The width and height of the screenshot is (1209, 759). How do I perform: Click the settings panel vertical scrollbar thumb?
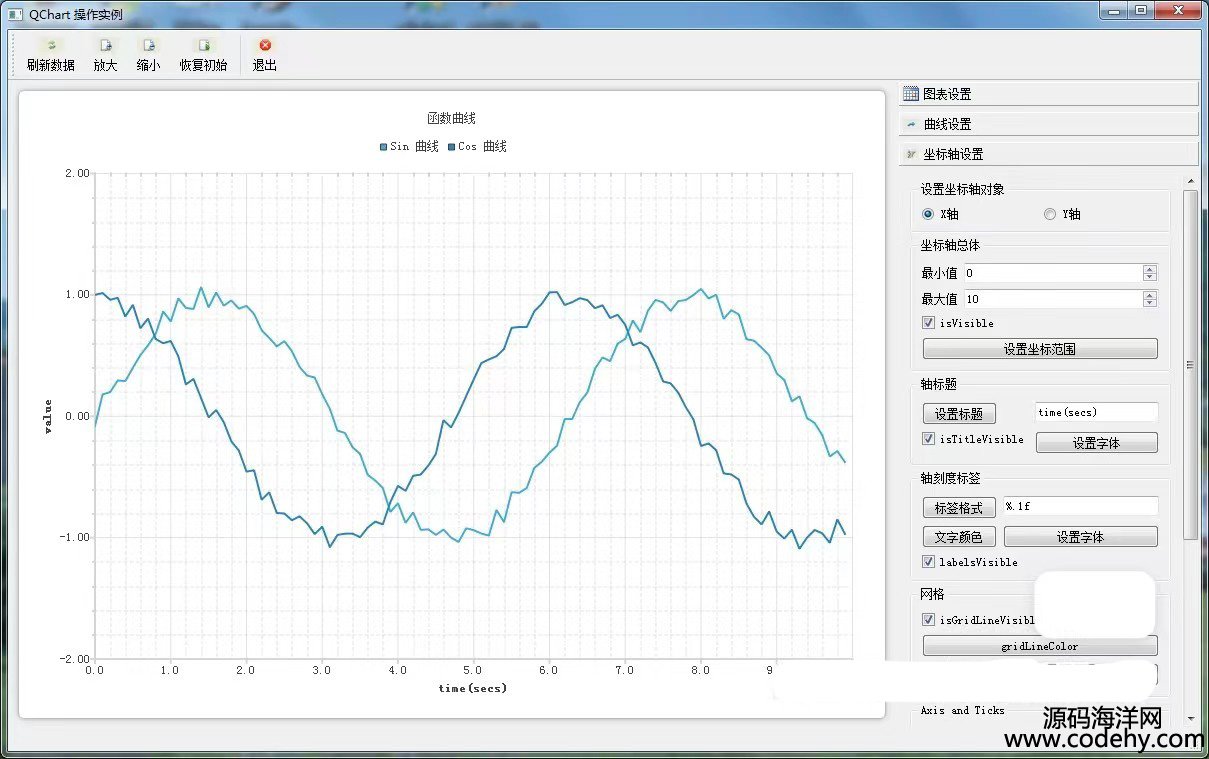1190,365
